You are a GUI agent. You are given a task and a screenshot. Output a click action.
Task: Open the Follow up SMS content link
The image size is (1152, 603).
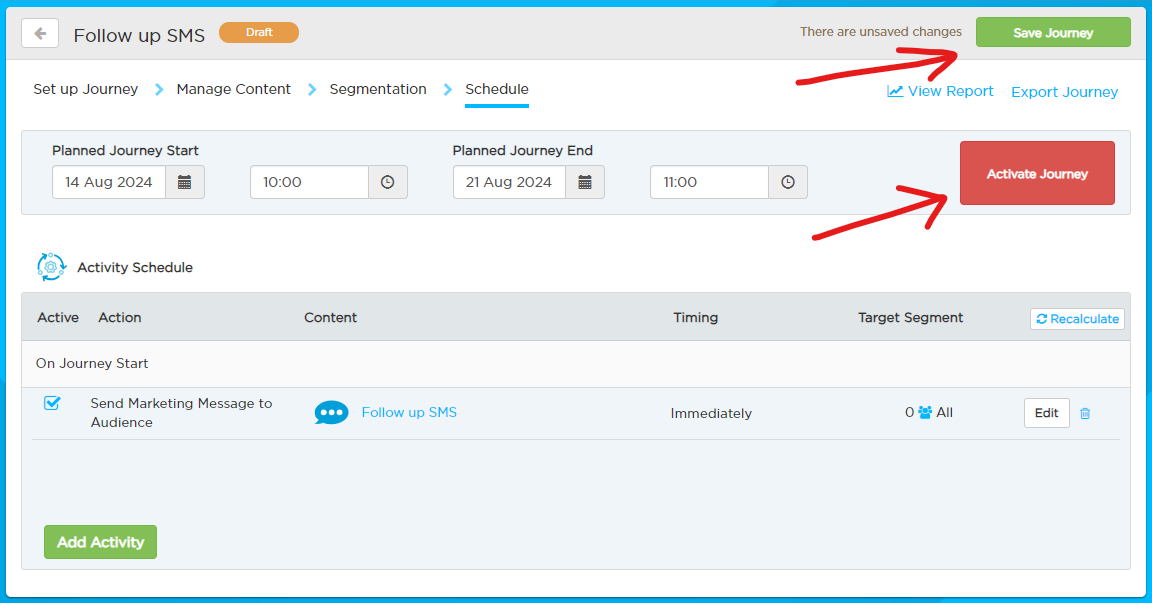(x=409, y=412)
